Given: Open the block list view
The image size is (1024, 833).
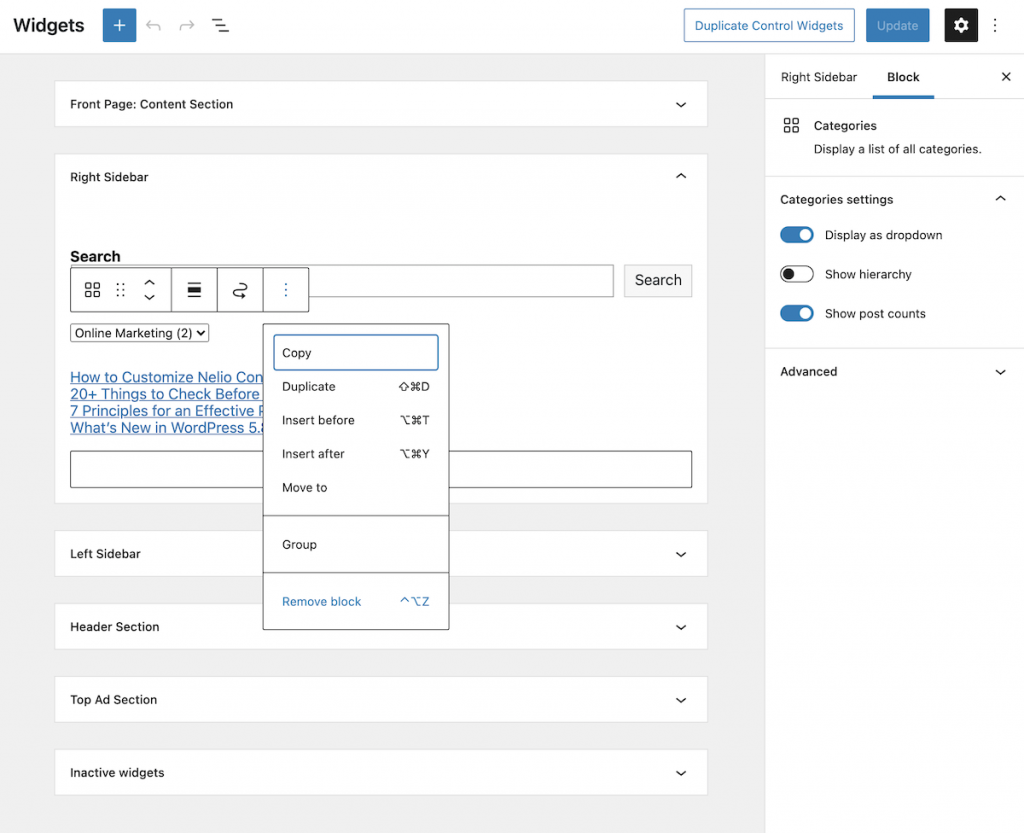Looking at the screenshot, I should (x=220, y=25).
